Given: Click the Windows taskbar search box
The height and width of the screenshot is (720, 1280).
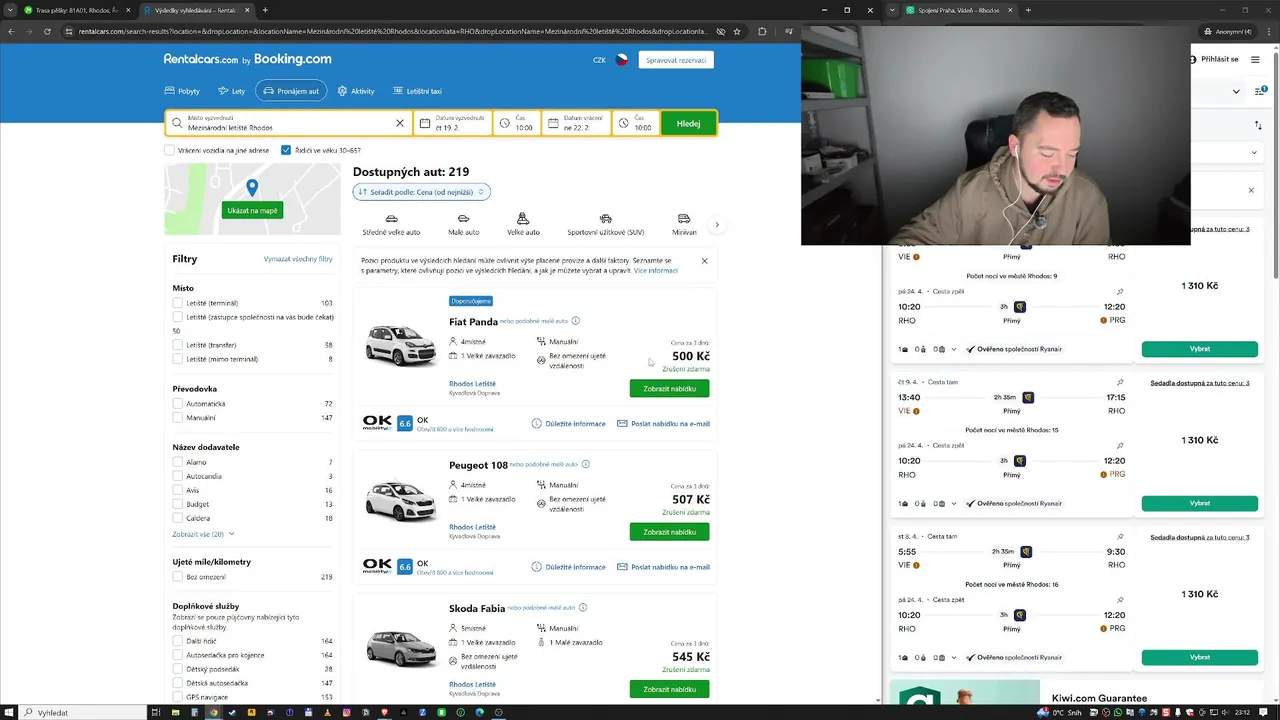Looking at the screenshot, I should (83, 712).
